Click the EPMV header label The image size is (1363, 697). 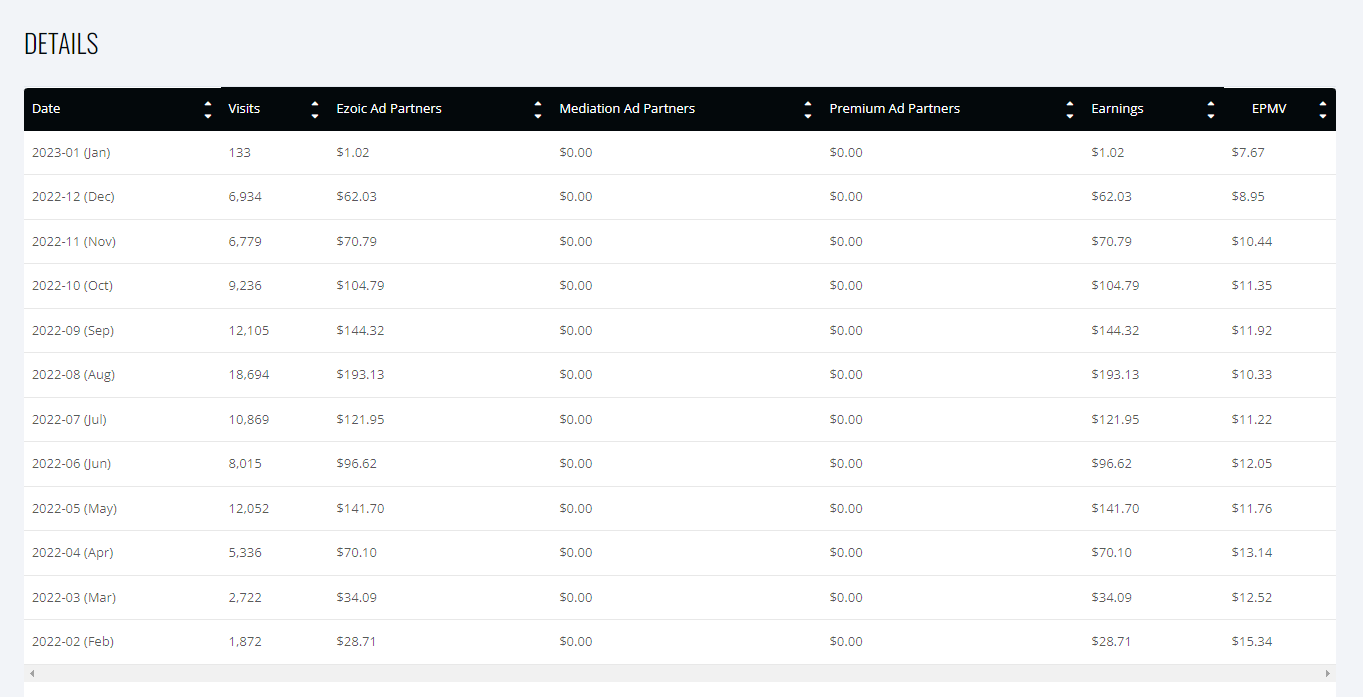(x=1269, y=109)
